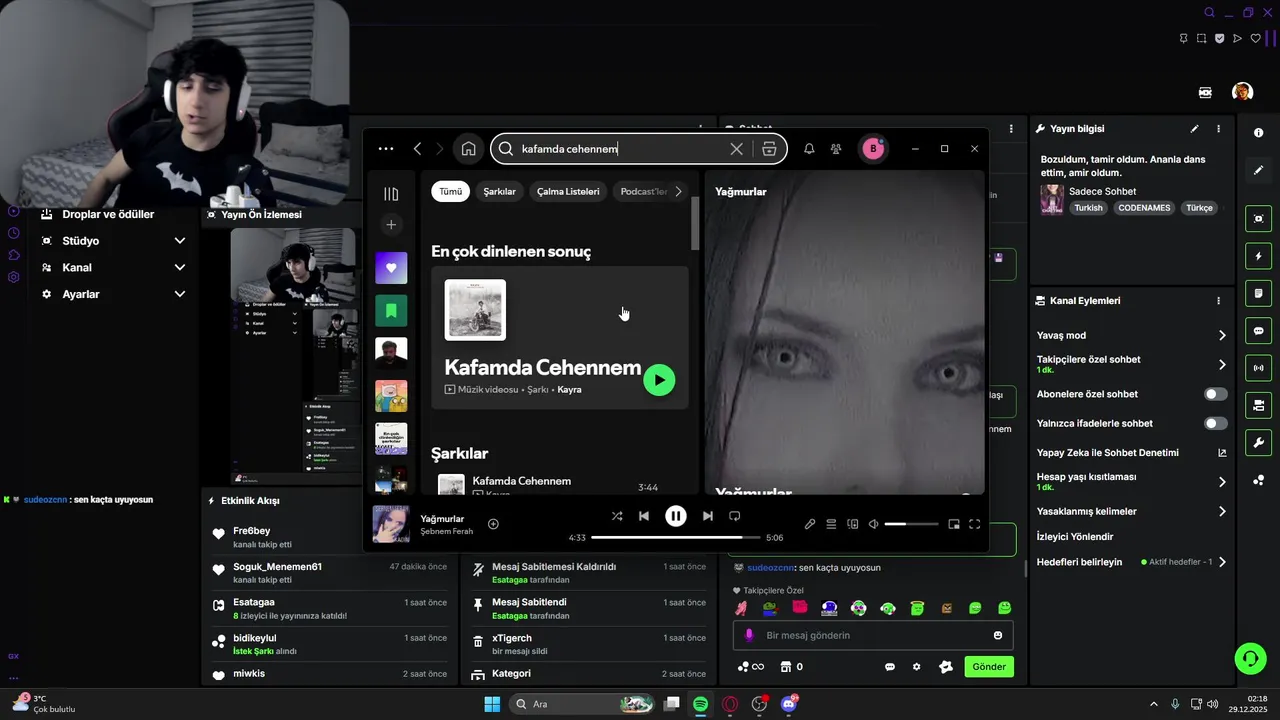Pause the current Spotify track
1280x720 pixels.
[x=676, y=516]
